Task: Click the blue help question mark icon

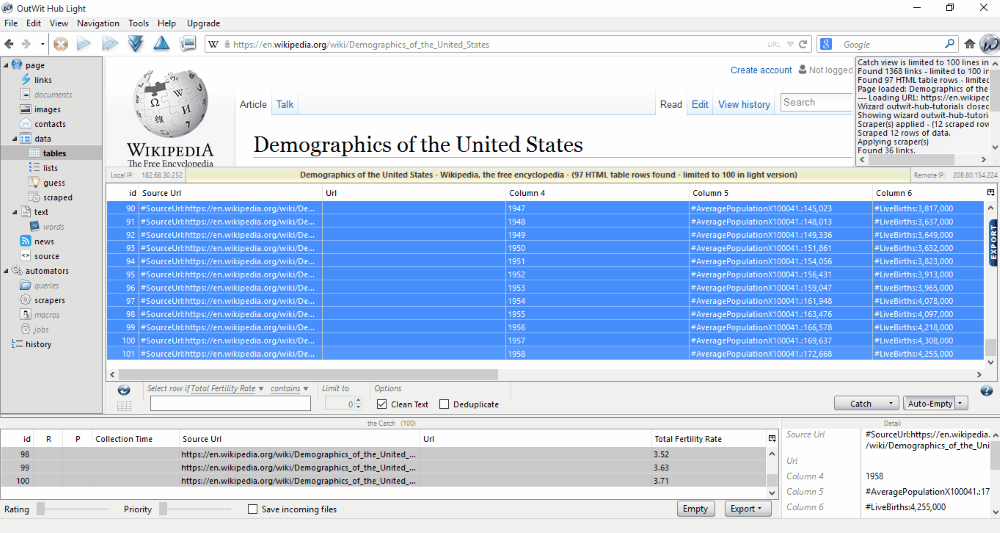Action: (x=986, y=391)
